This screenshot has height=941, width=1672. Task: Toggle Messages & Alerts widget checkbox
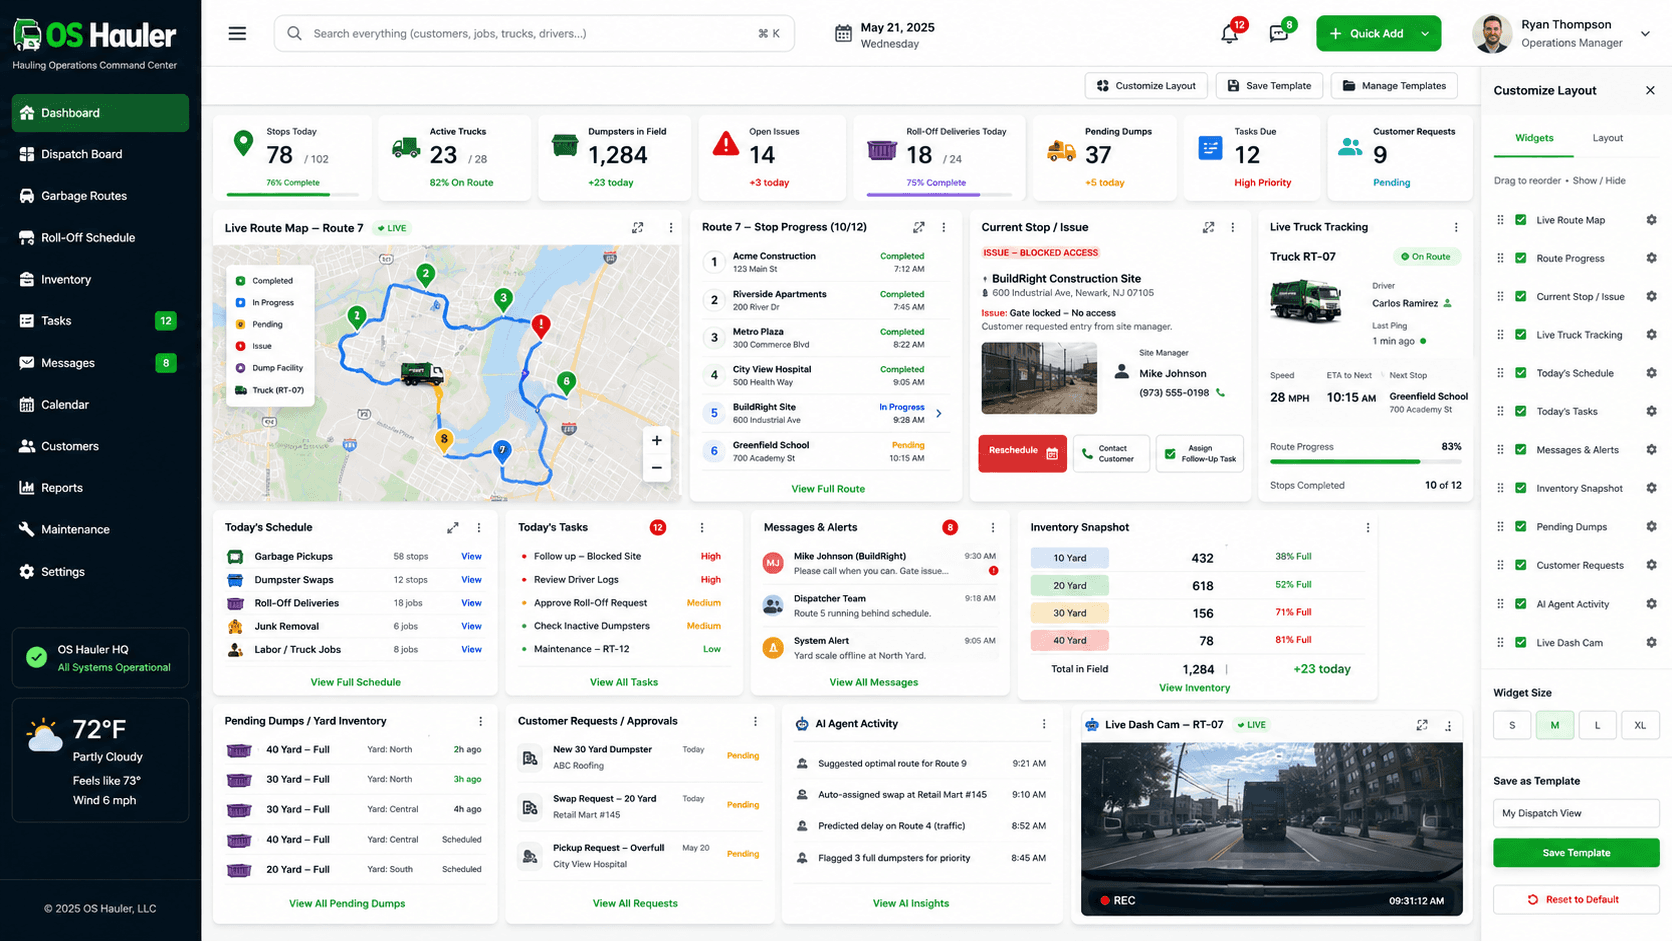tap(1521, 450)
